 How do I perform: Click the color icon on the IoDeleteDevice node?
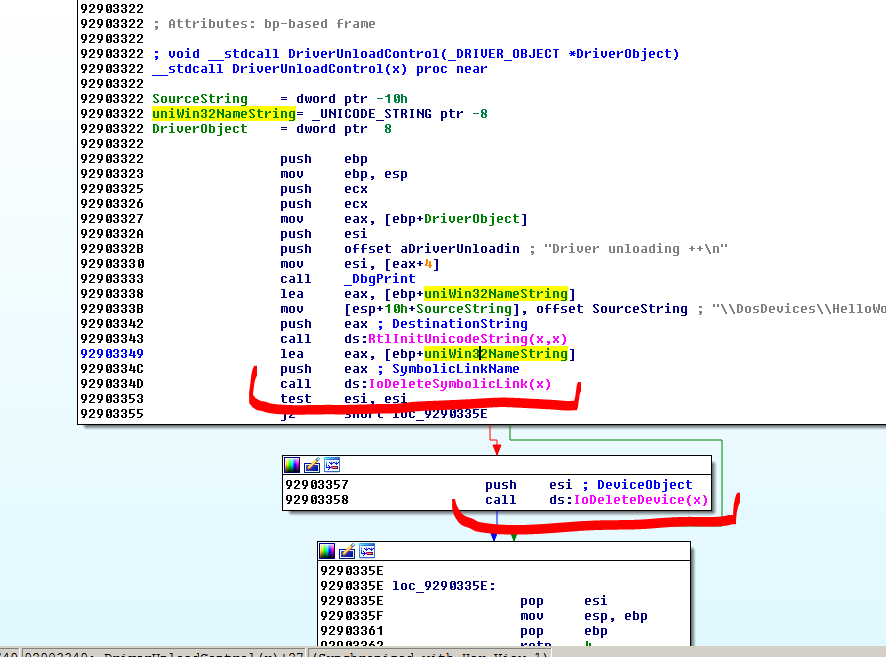(292, 465)
